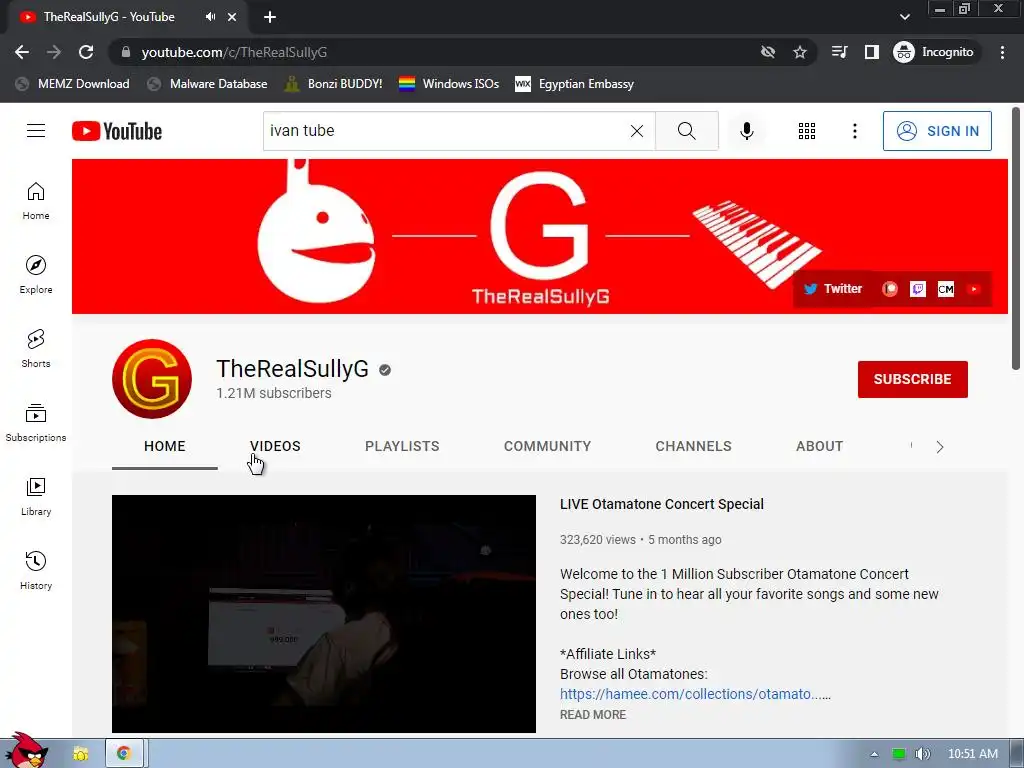The image size is (1024, 768).
Task: Click the page vertical scrollbar thumb
Action: pos(1016,239)
